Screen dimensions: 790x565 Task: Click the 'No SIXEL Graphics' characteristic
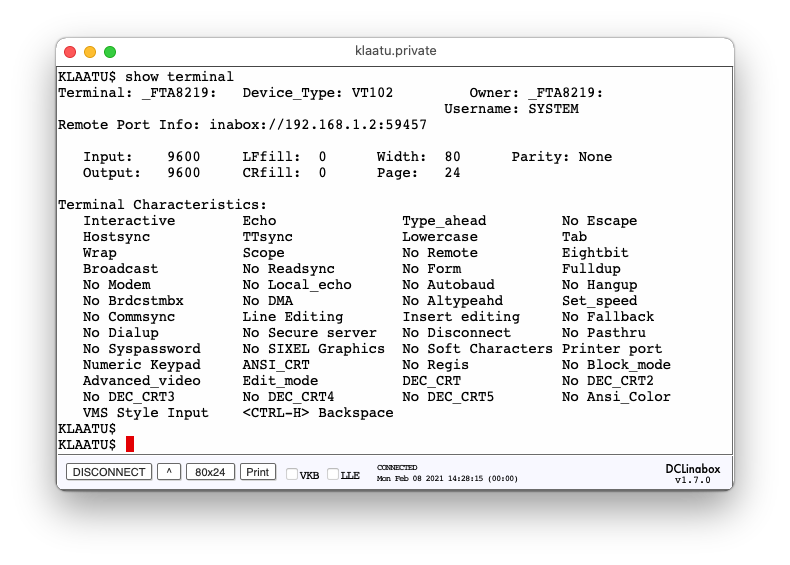coord(313,349)
